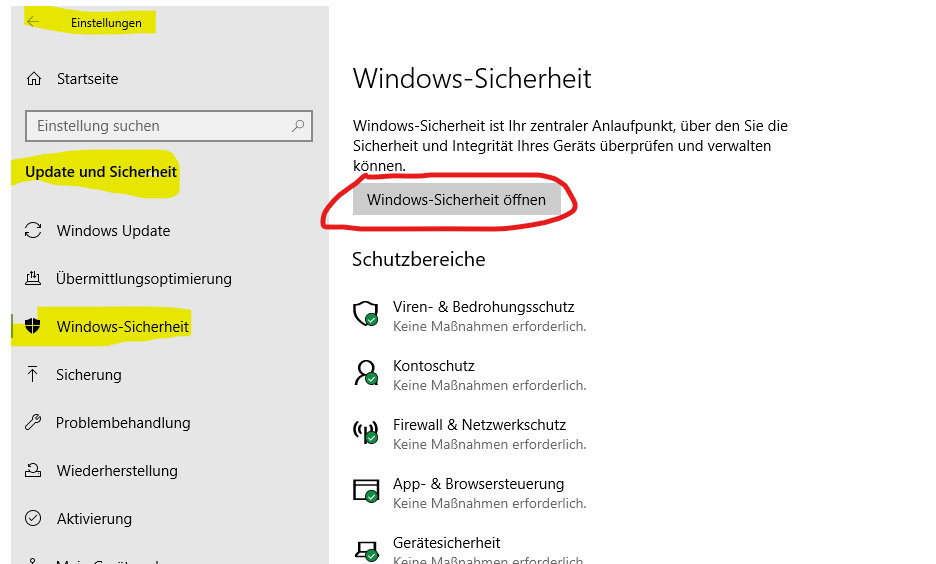Click the Einstellungen window title

(x=106, y=23)
